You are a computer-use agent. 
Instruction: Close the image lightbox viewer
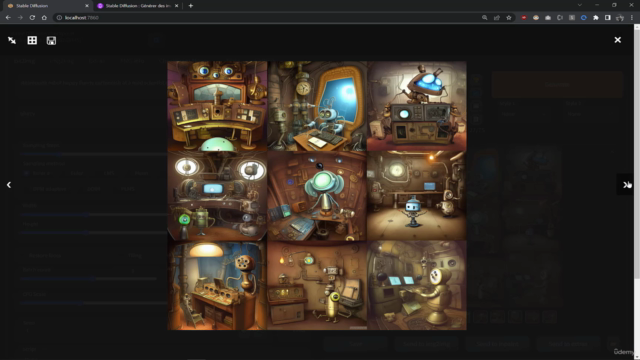(618, 40)
